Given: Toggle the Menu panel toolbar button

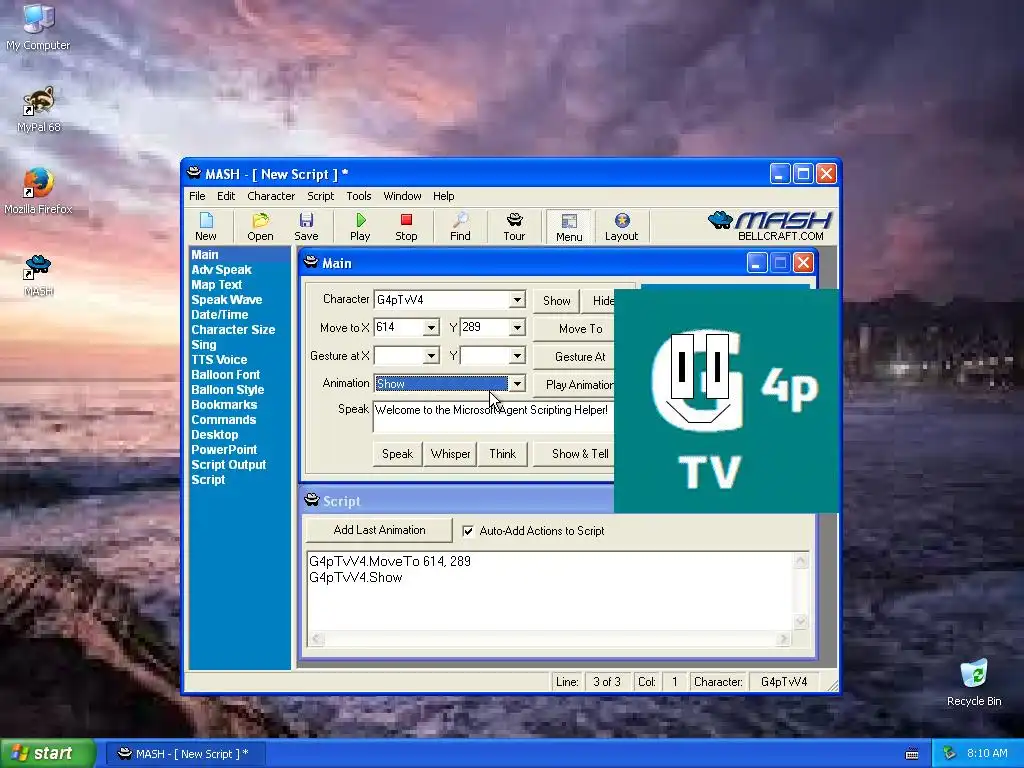Looking at the screenshot, I should tap(569, 227).
